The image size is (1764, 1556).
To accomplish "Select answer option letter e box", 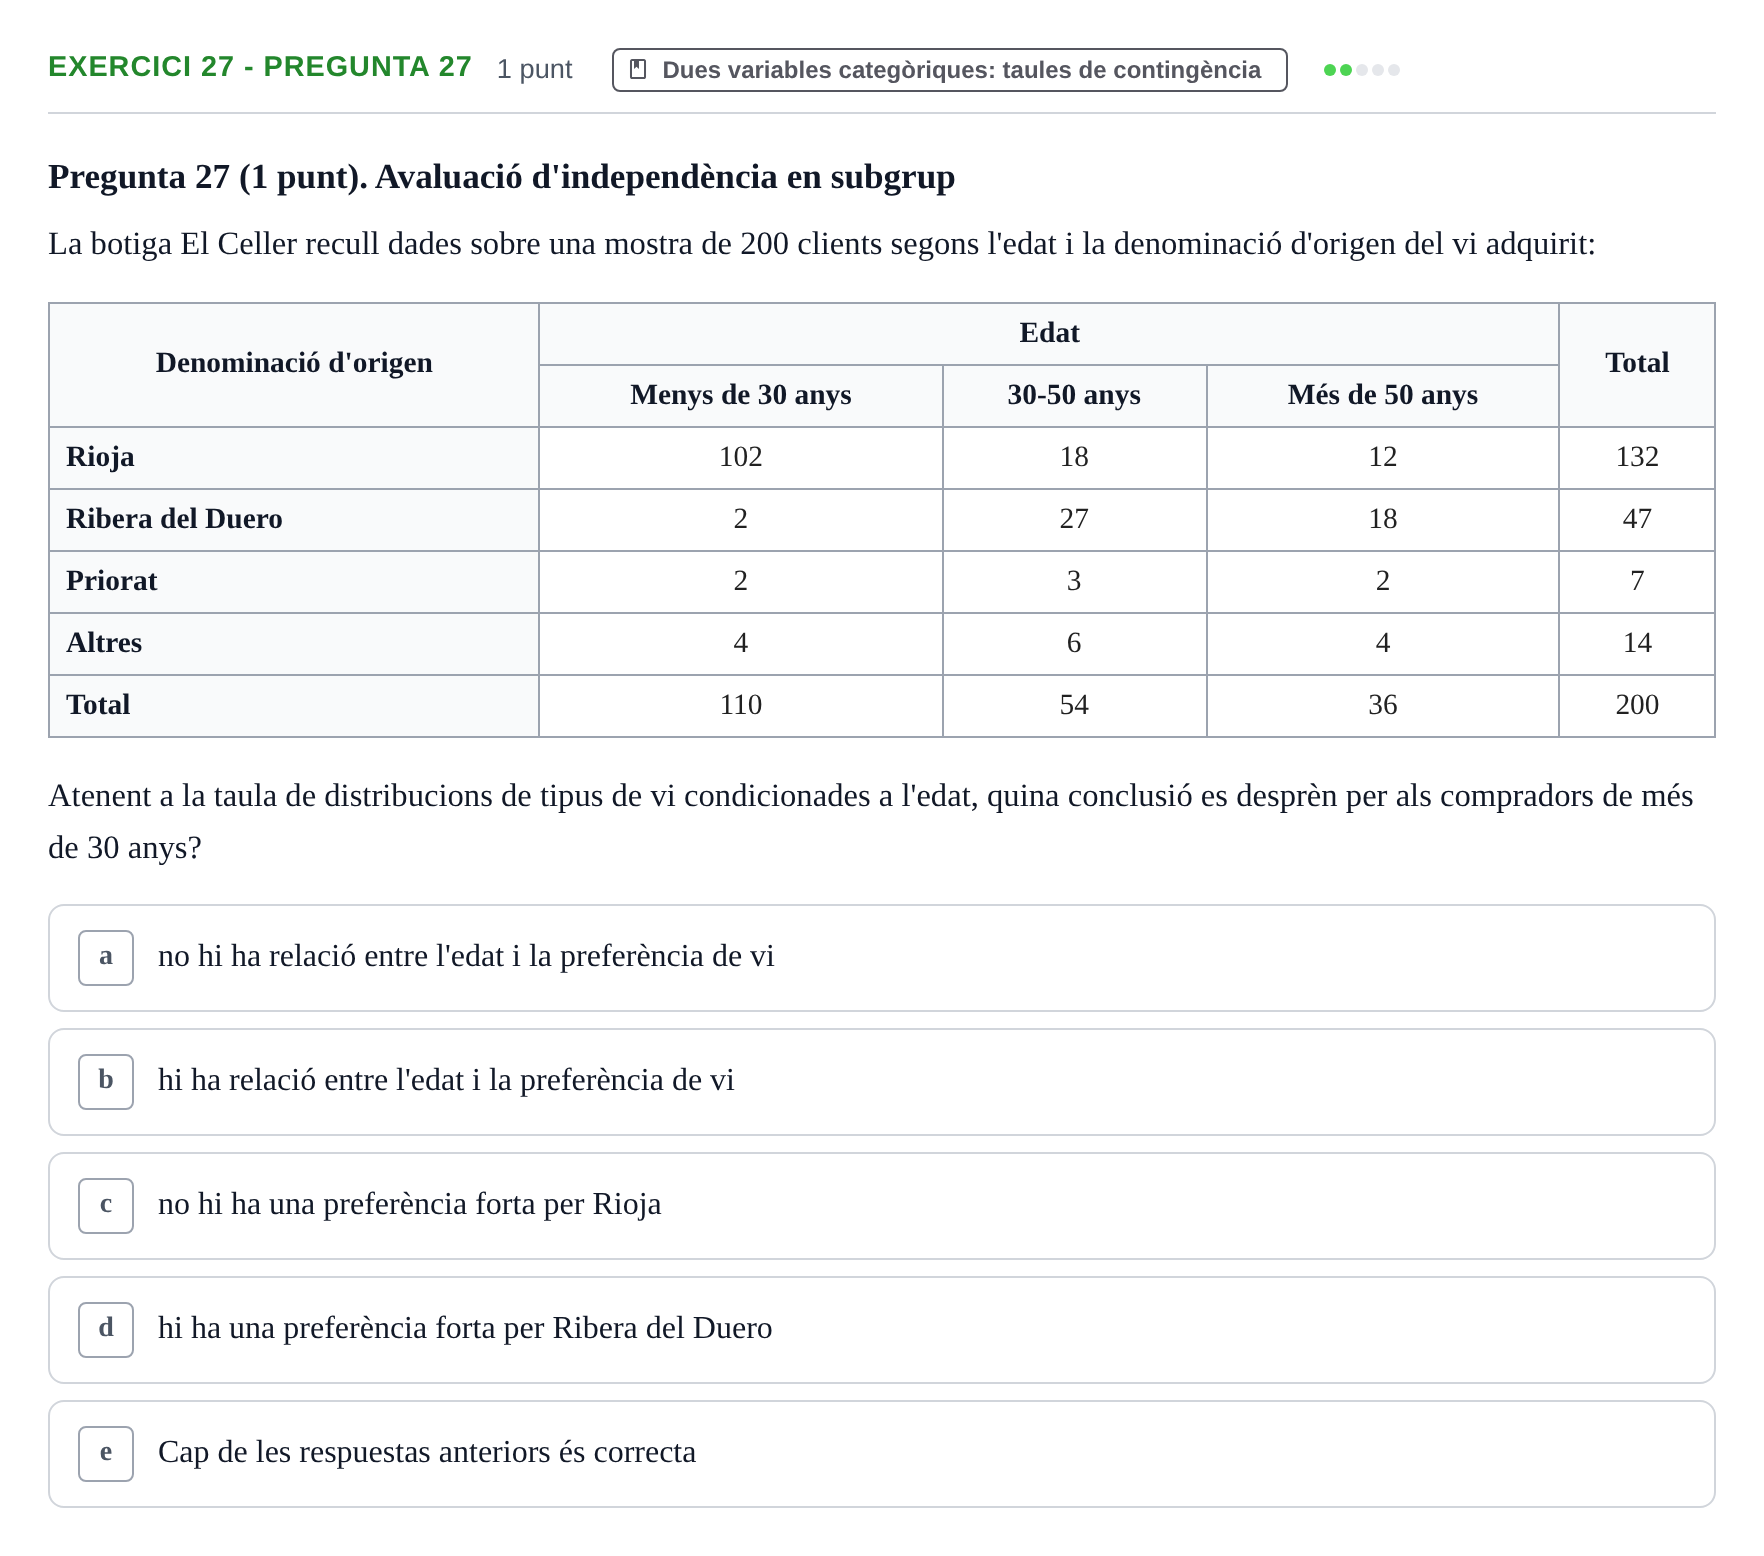I will 106,1453.
